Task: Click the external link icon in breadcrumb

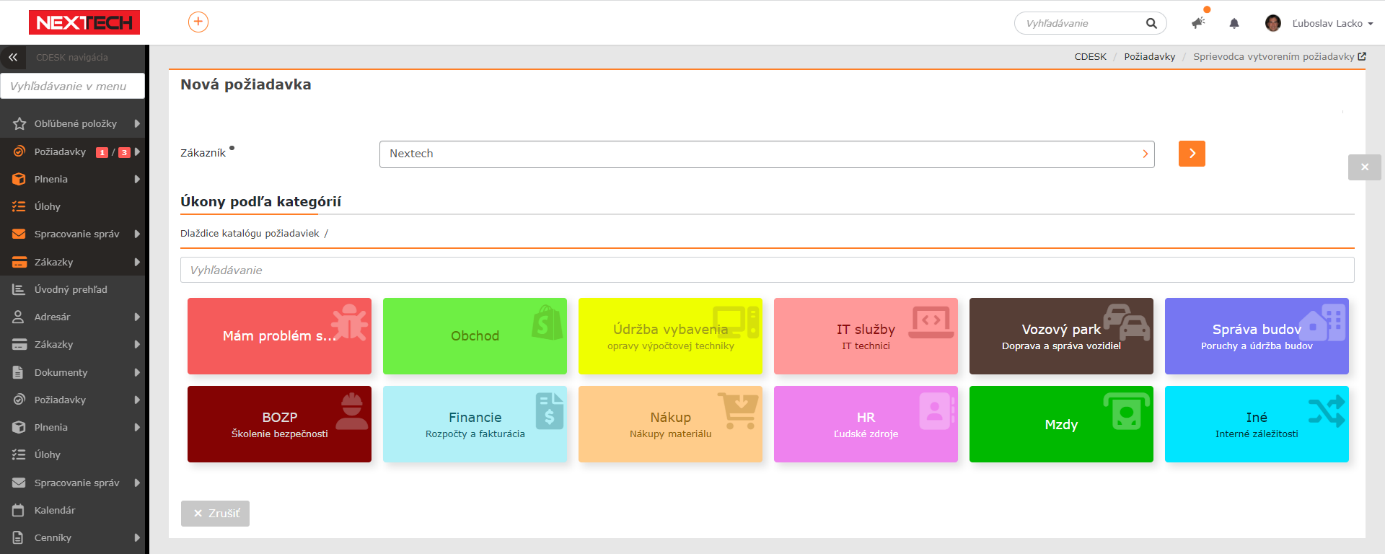Action: coord(1362,57)
